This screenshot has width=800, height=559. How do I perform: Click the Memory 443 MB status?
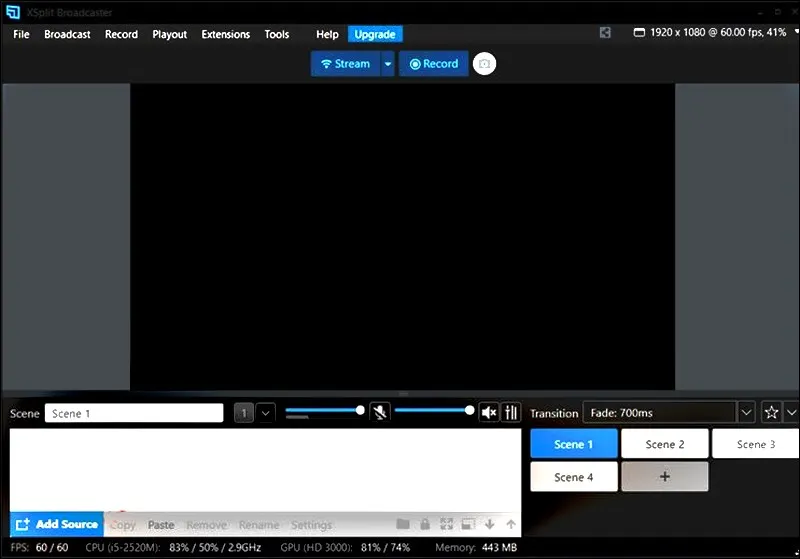(x=476, y=547)
